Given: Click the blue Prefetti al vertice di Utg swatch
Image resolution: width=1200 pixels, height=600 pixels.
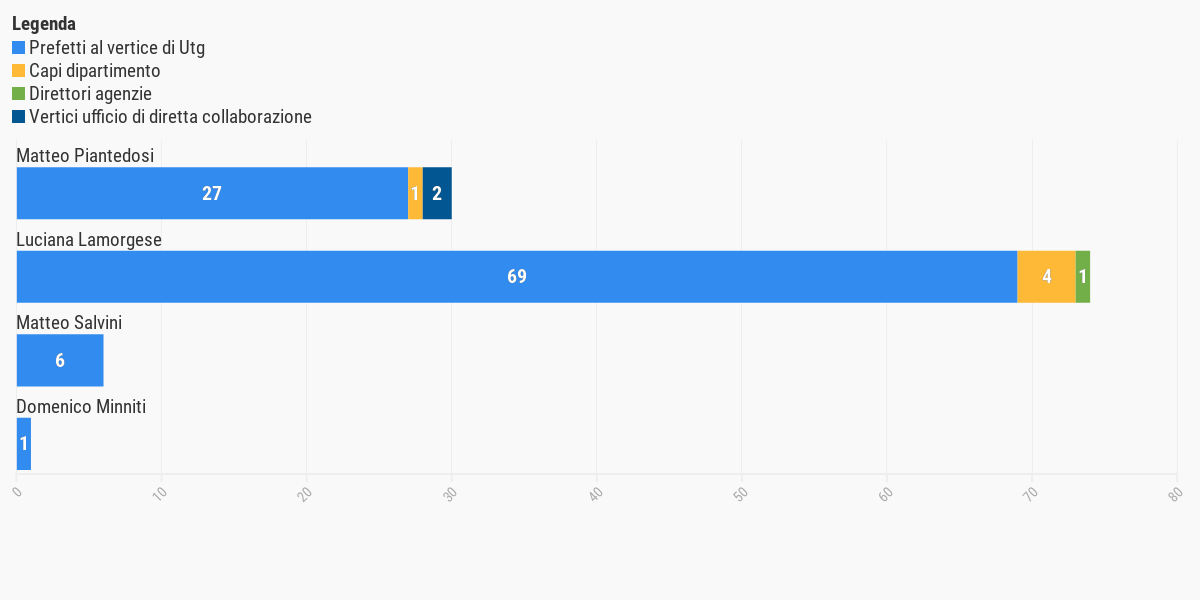Looking at the screenshot, I should [18, 47].
